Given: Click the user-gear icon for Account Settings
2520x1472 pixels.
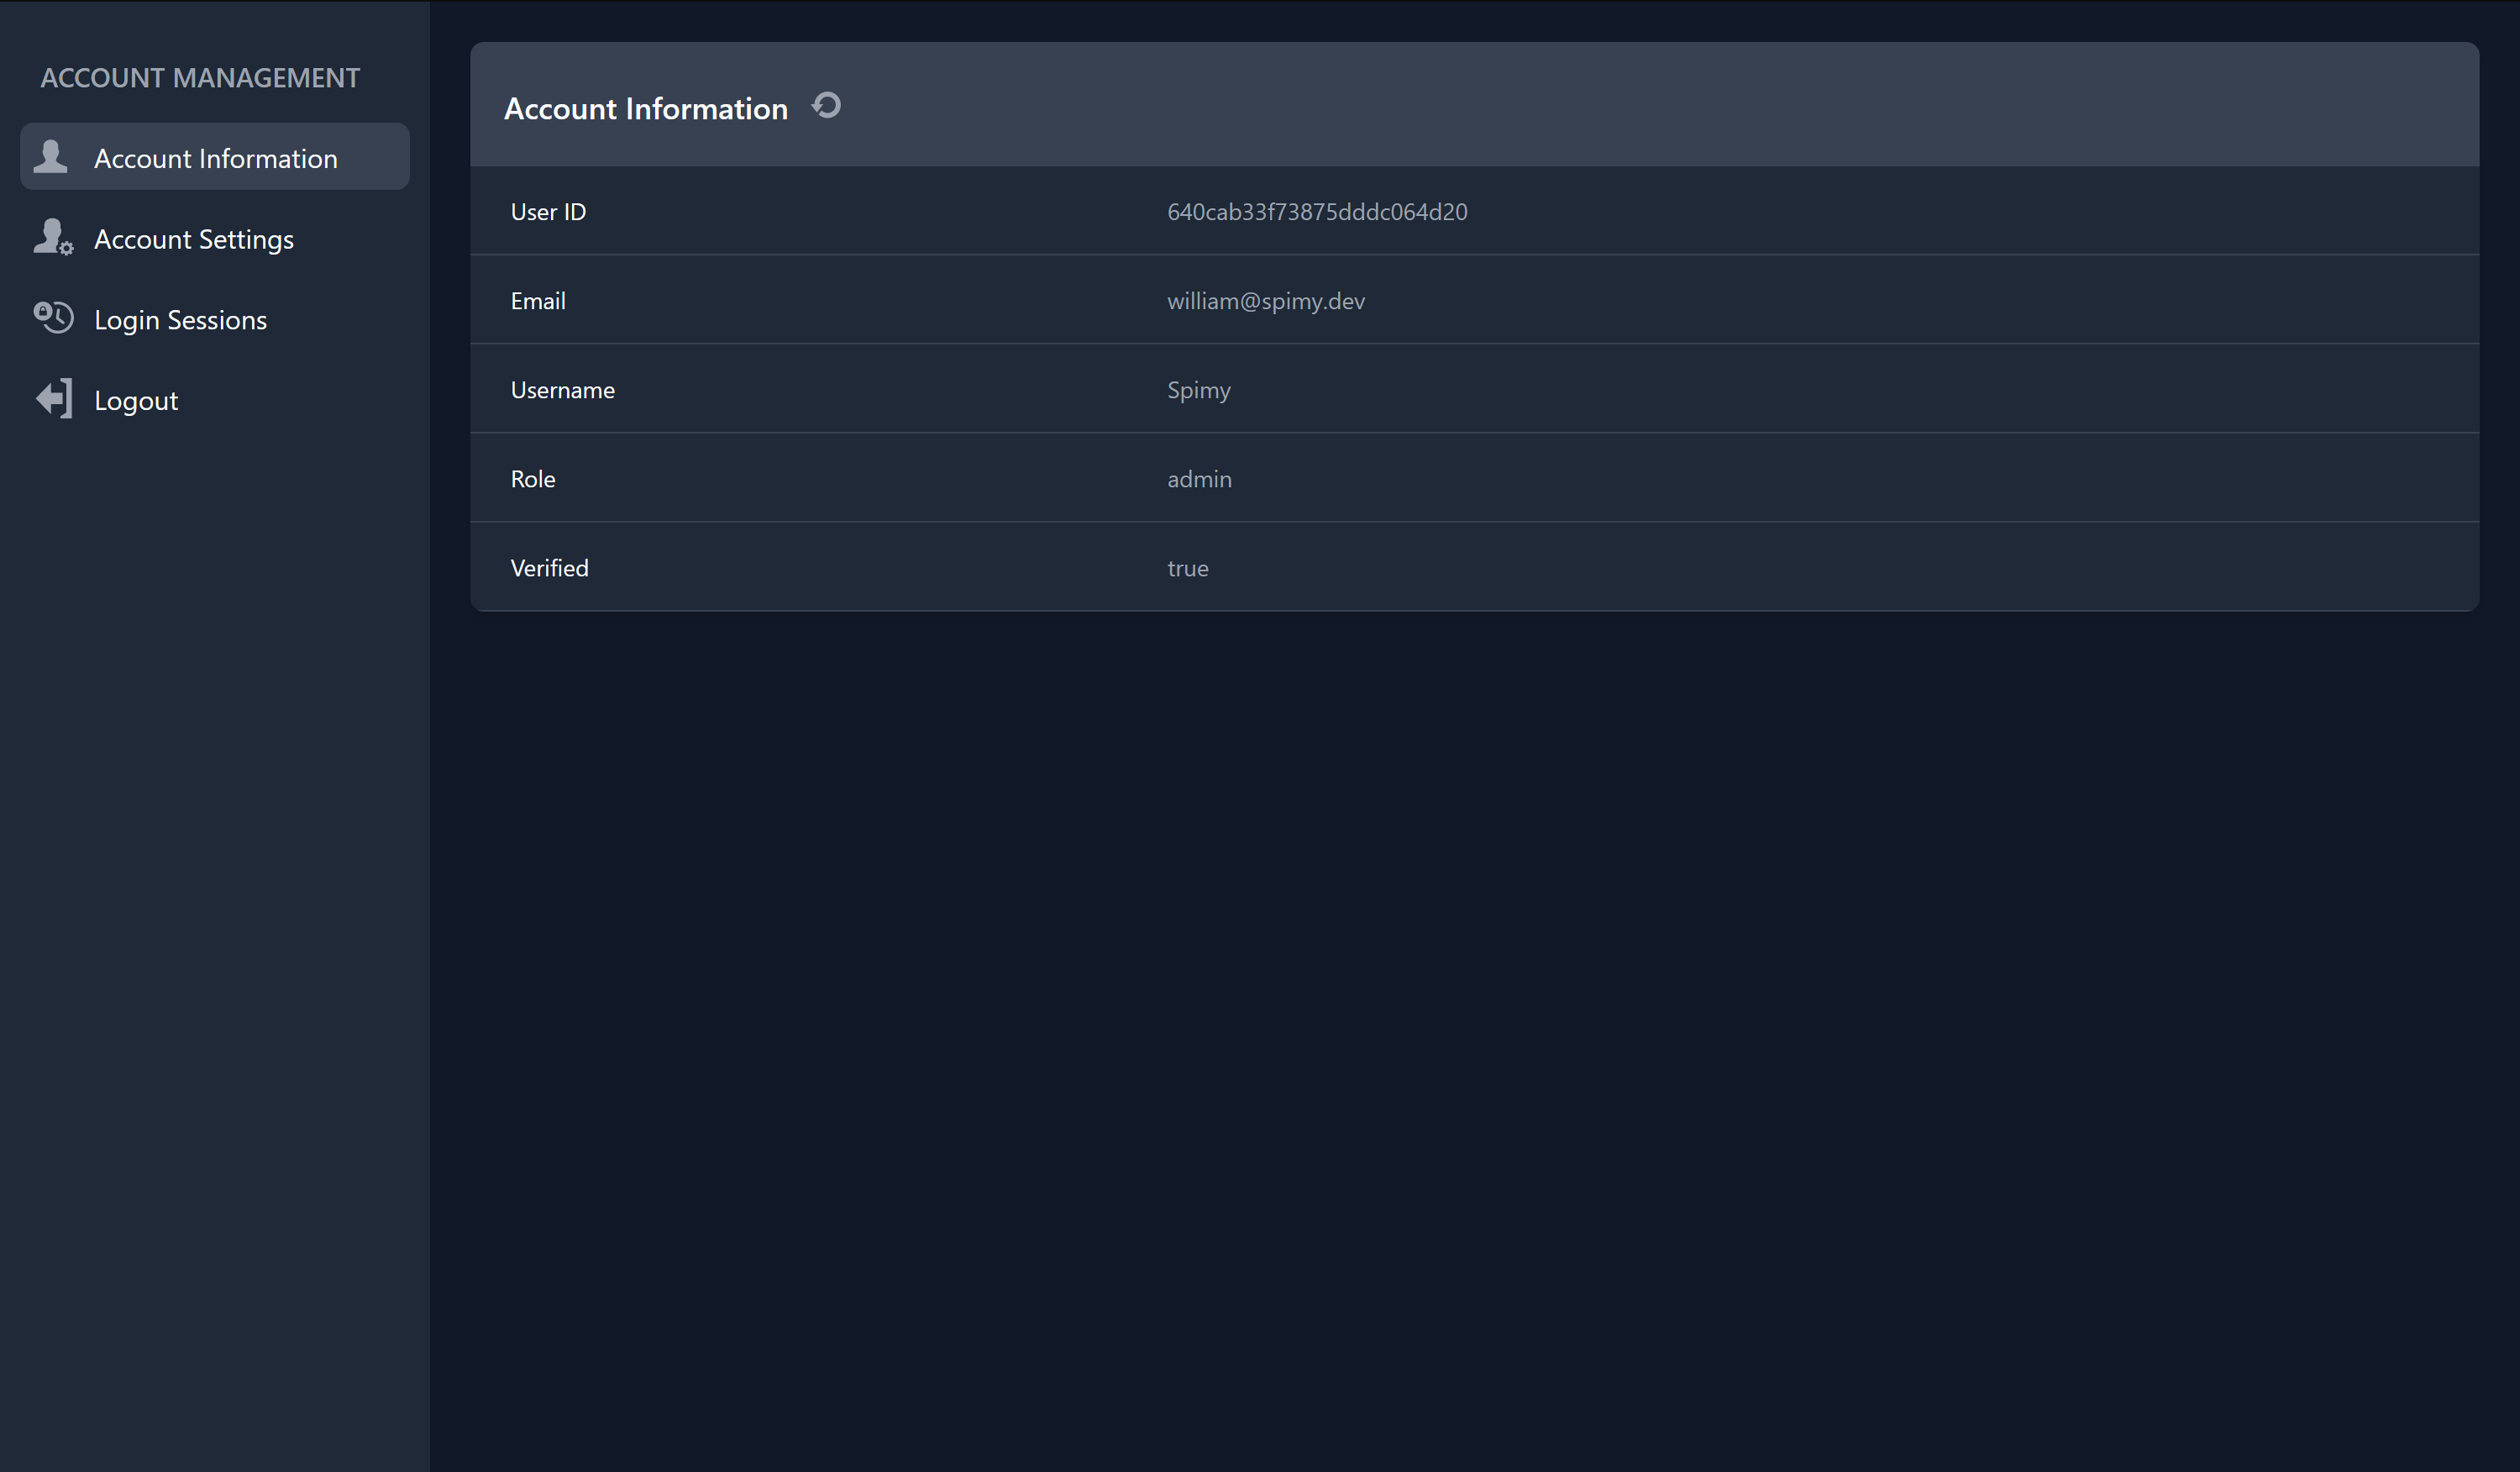Looking at the screenshot, I should point(53,238).
